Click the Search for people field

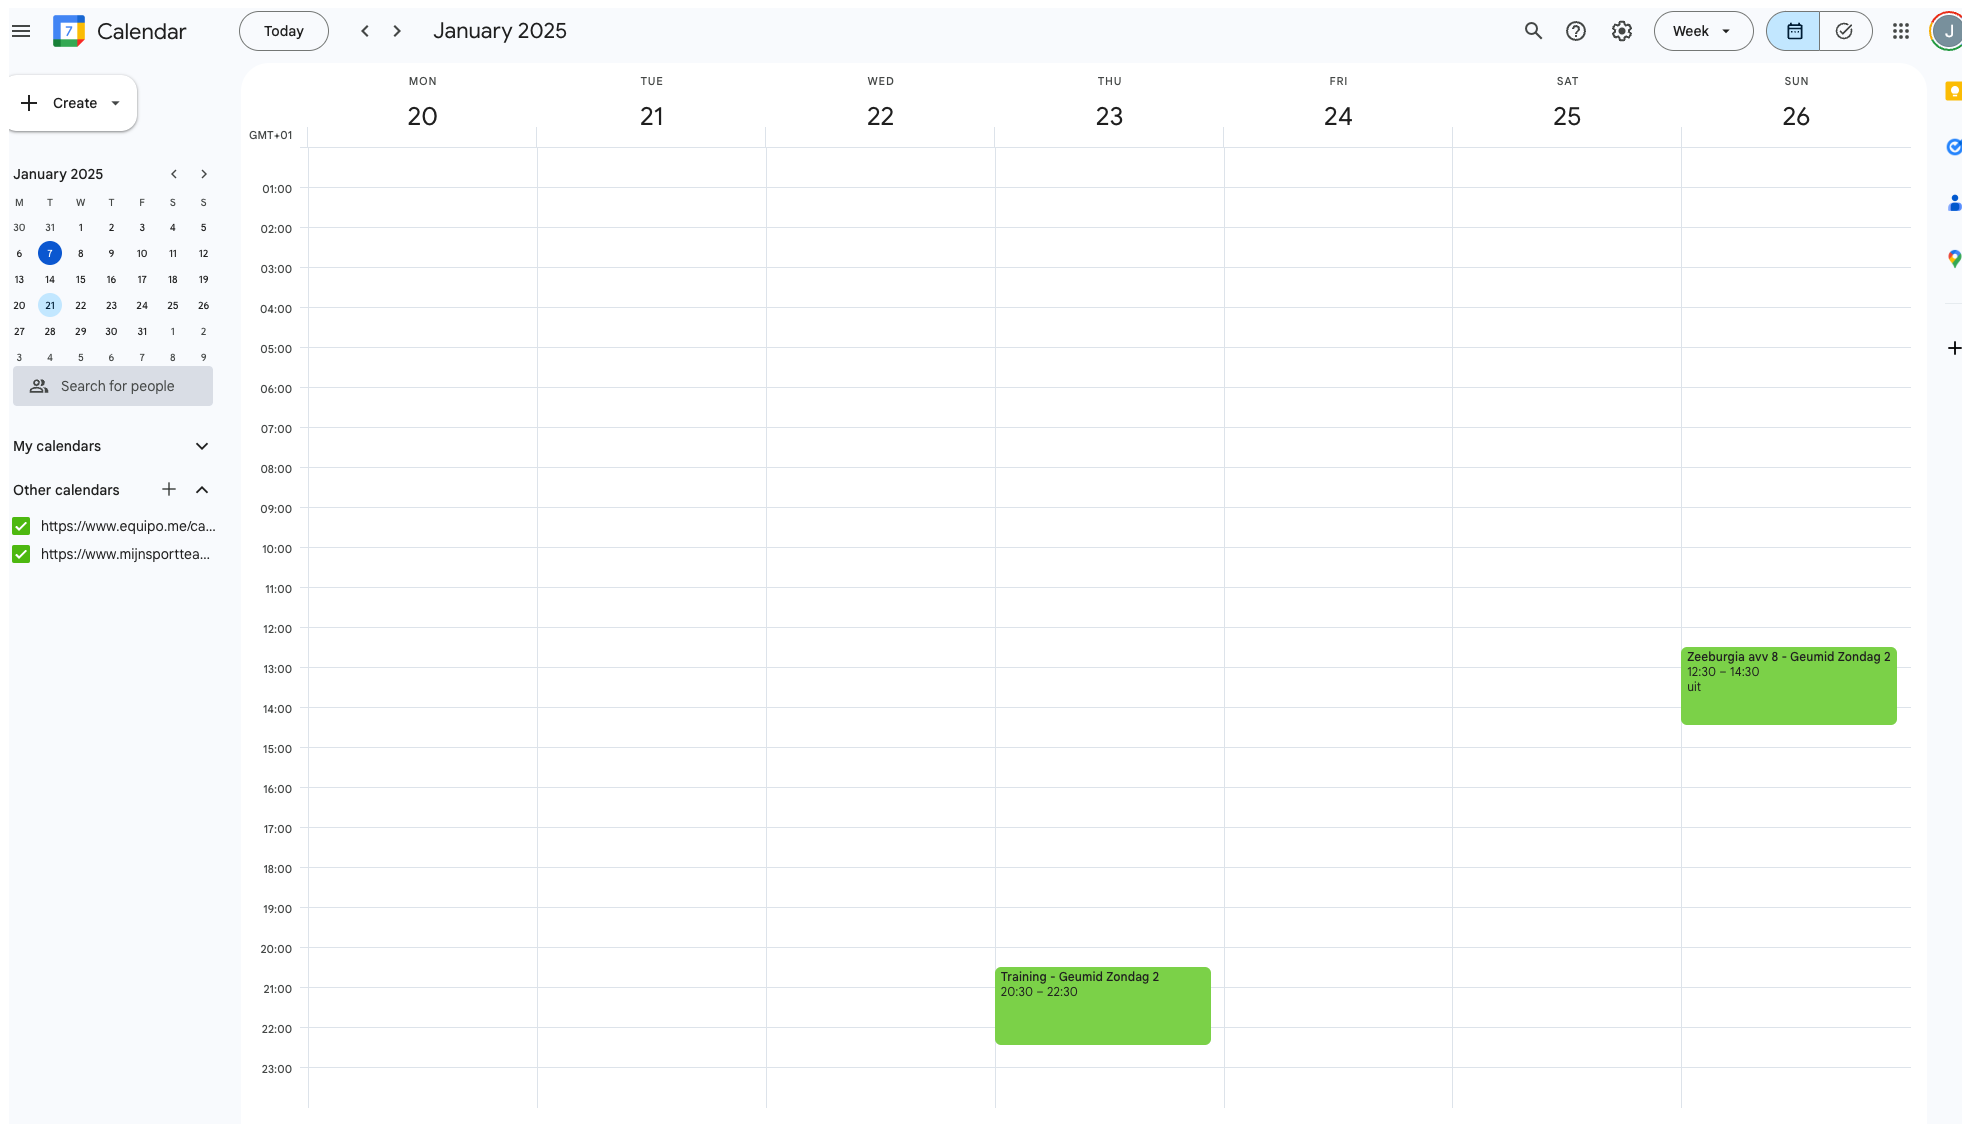coord(113,386)
